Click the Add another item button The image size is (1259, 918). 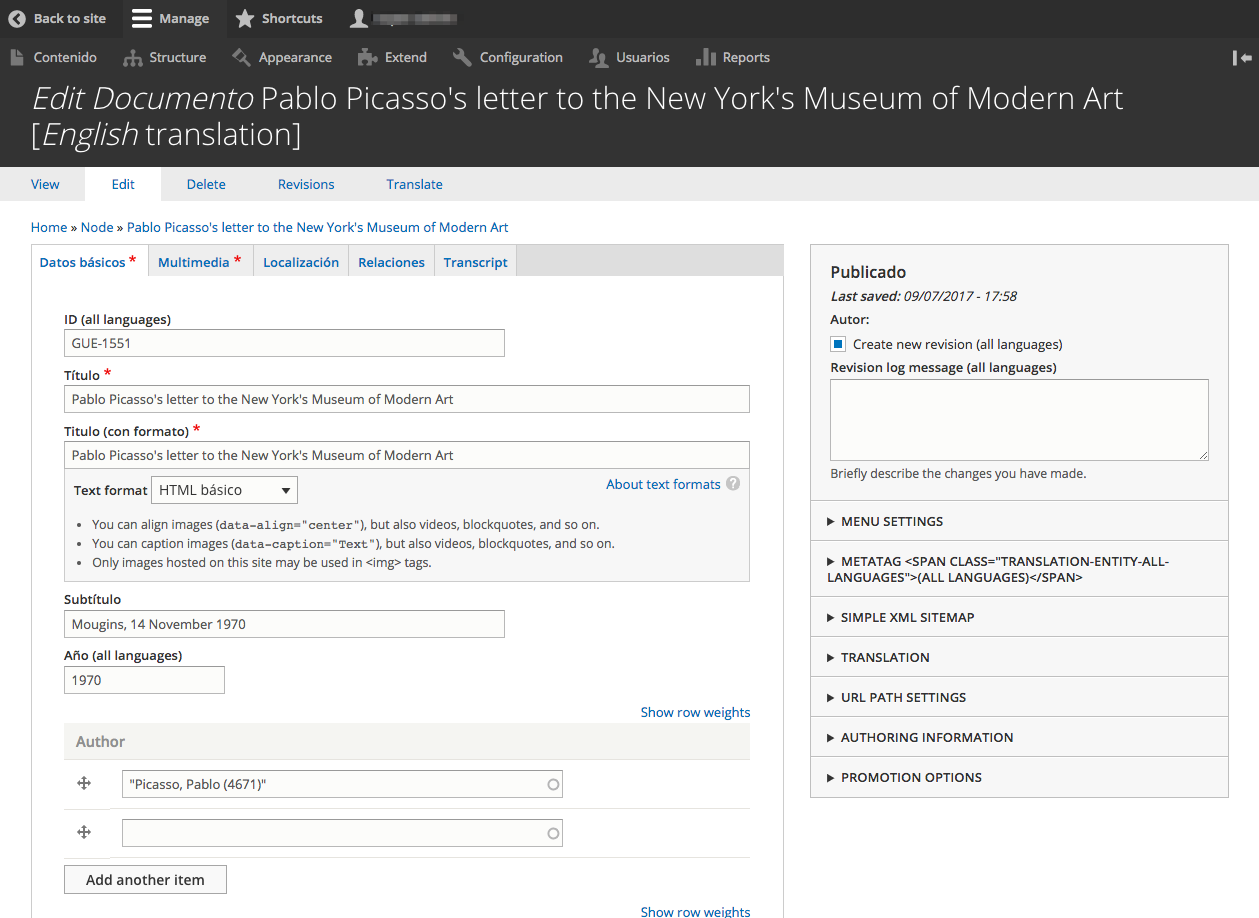tap(145, 880)
